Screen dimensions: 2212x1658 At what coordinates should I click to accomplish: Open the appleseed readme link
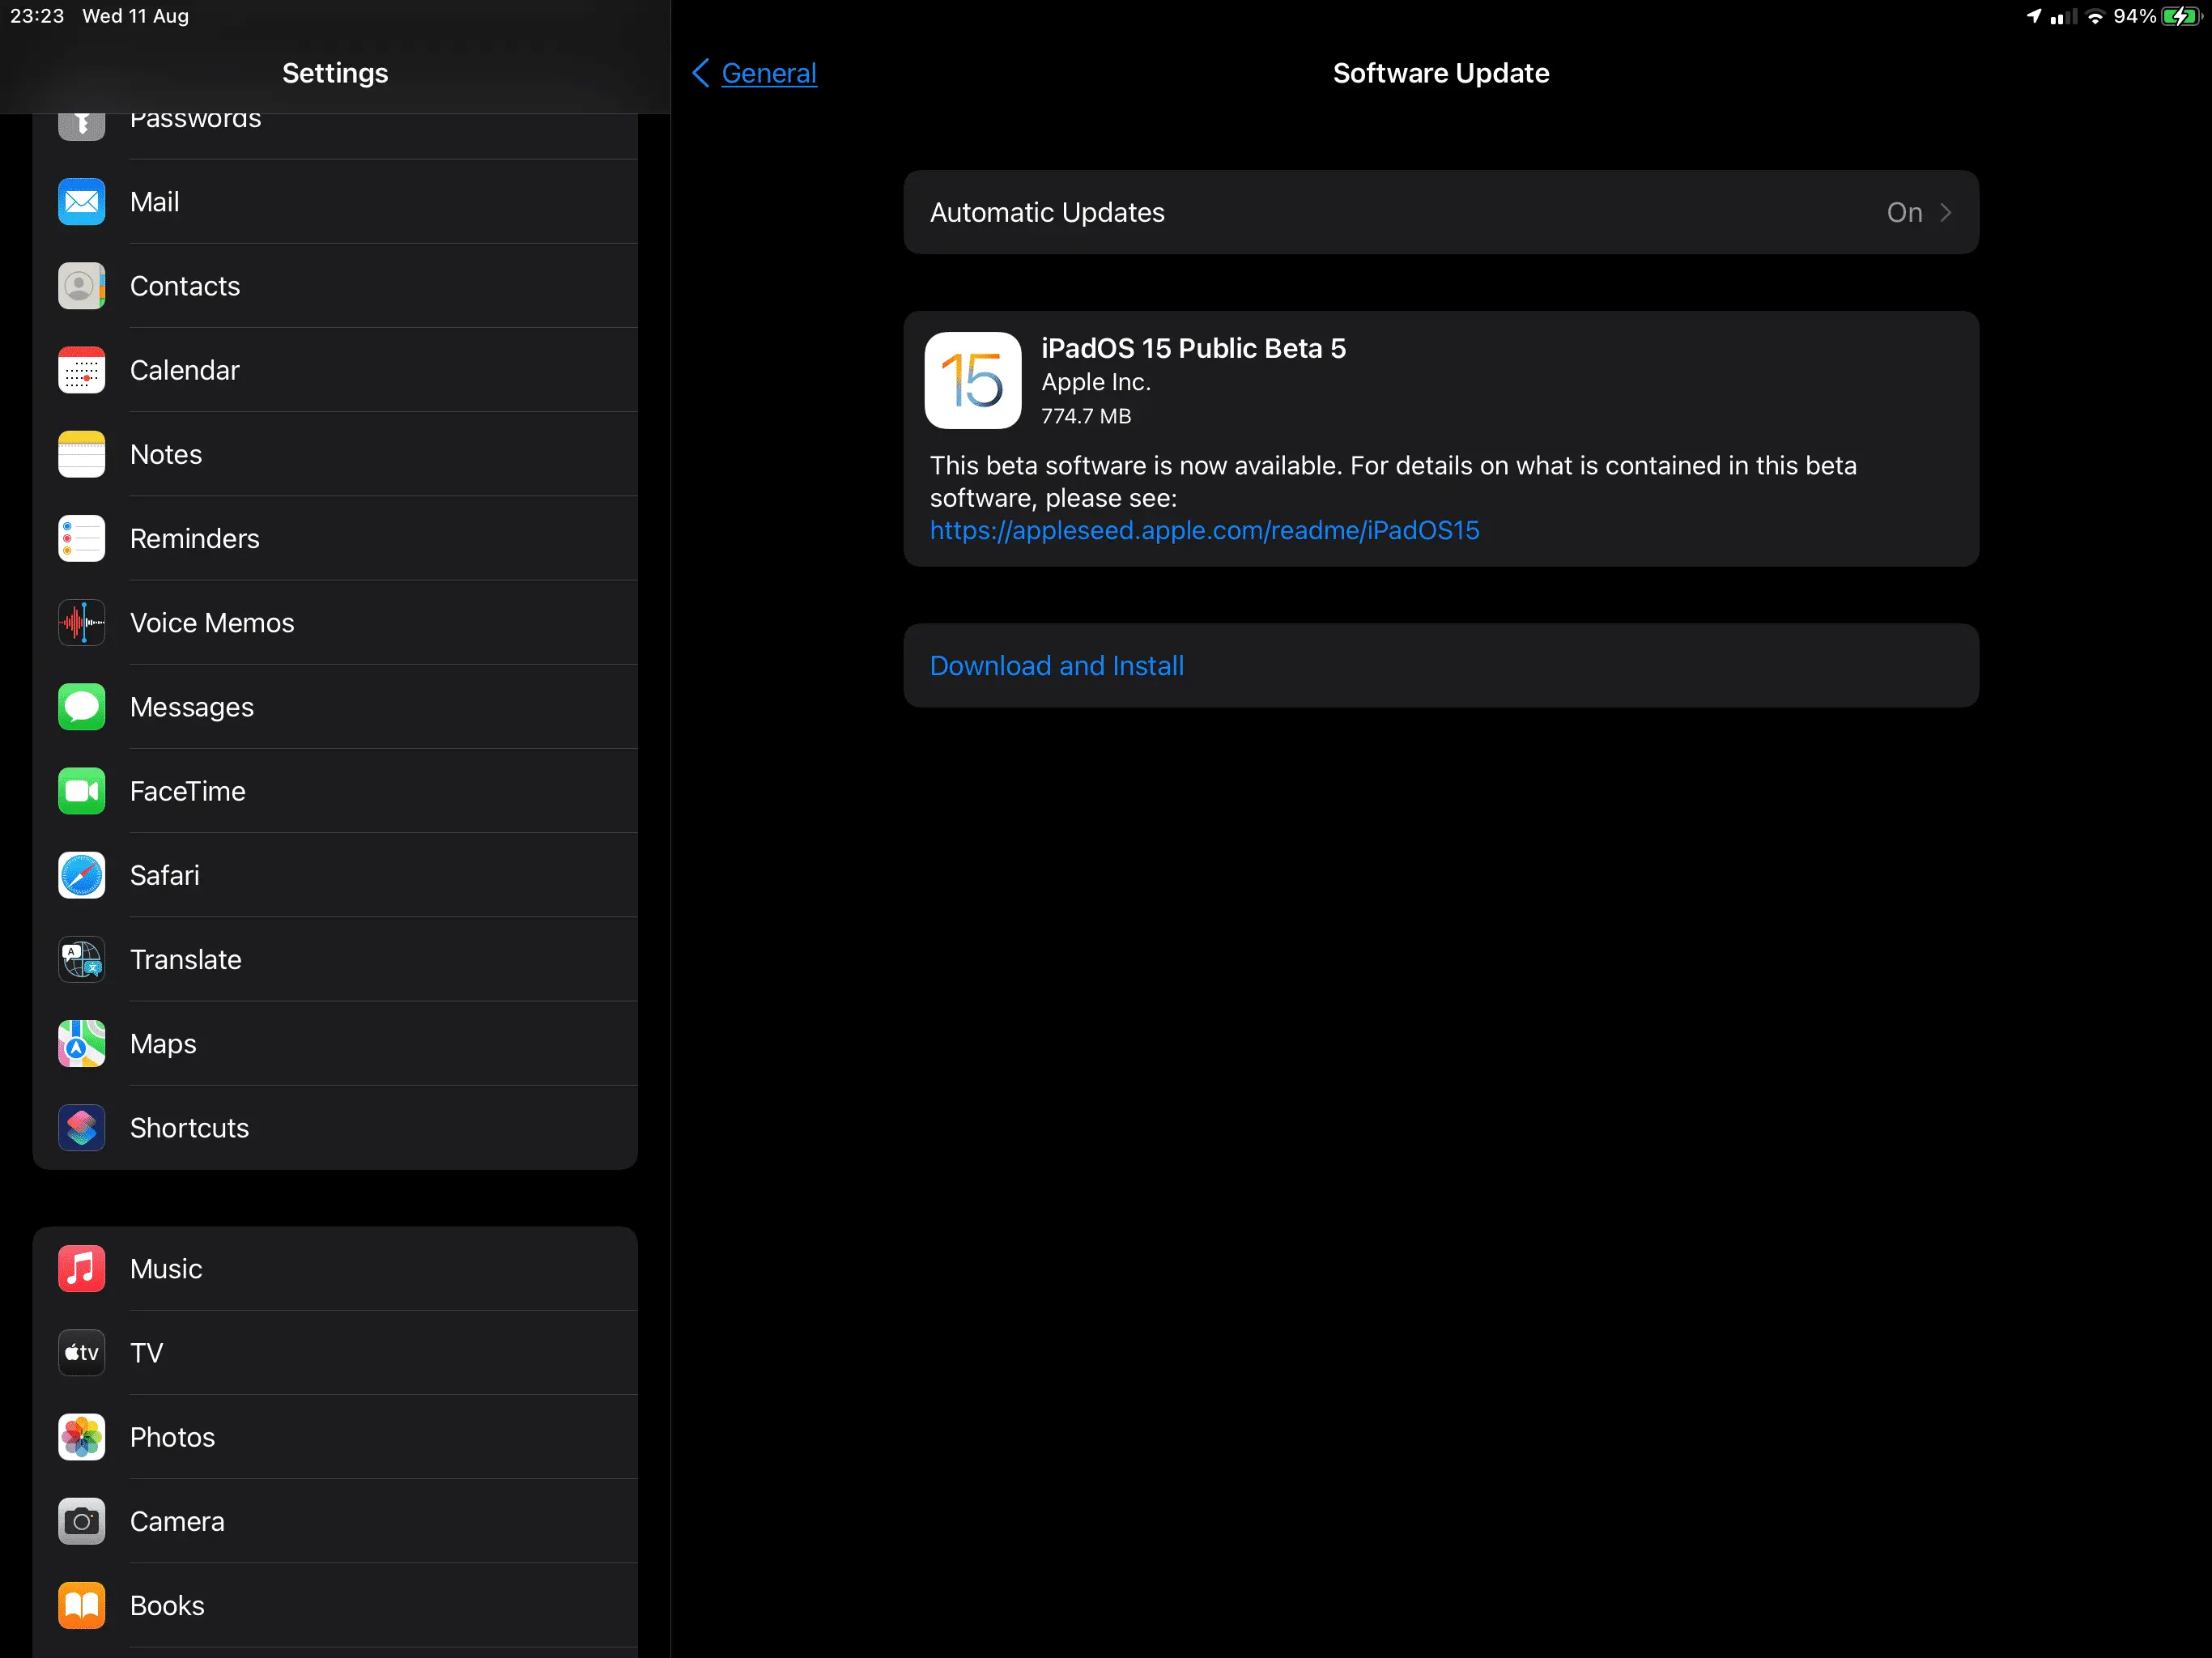click(x=1204, y=530)
